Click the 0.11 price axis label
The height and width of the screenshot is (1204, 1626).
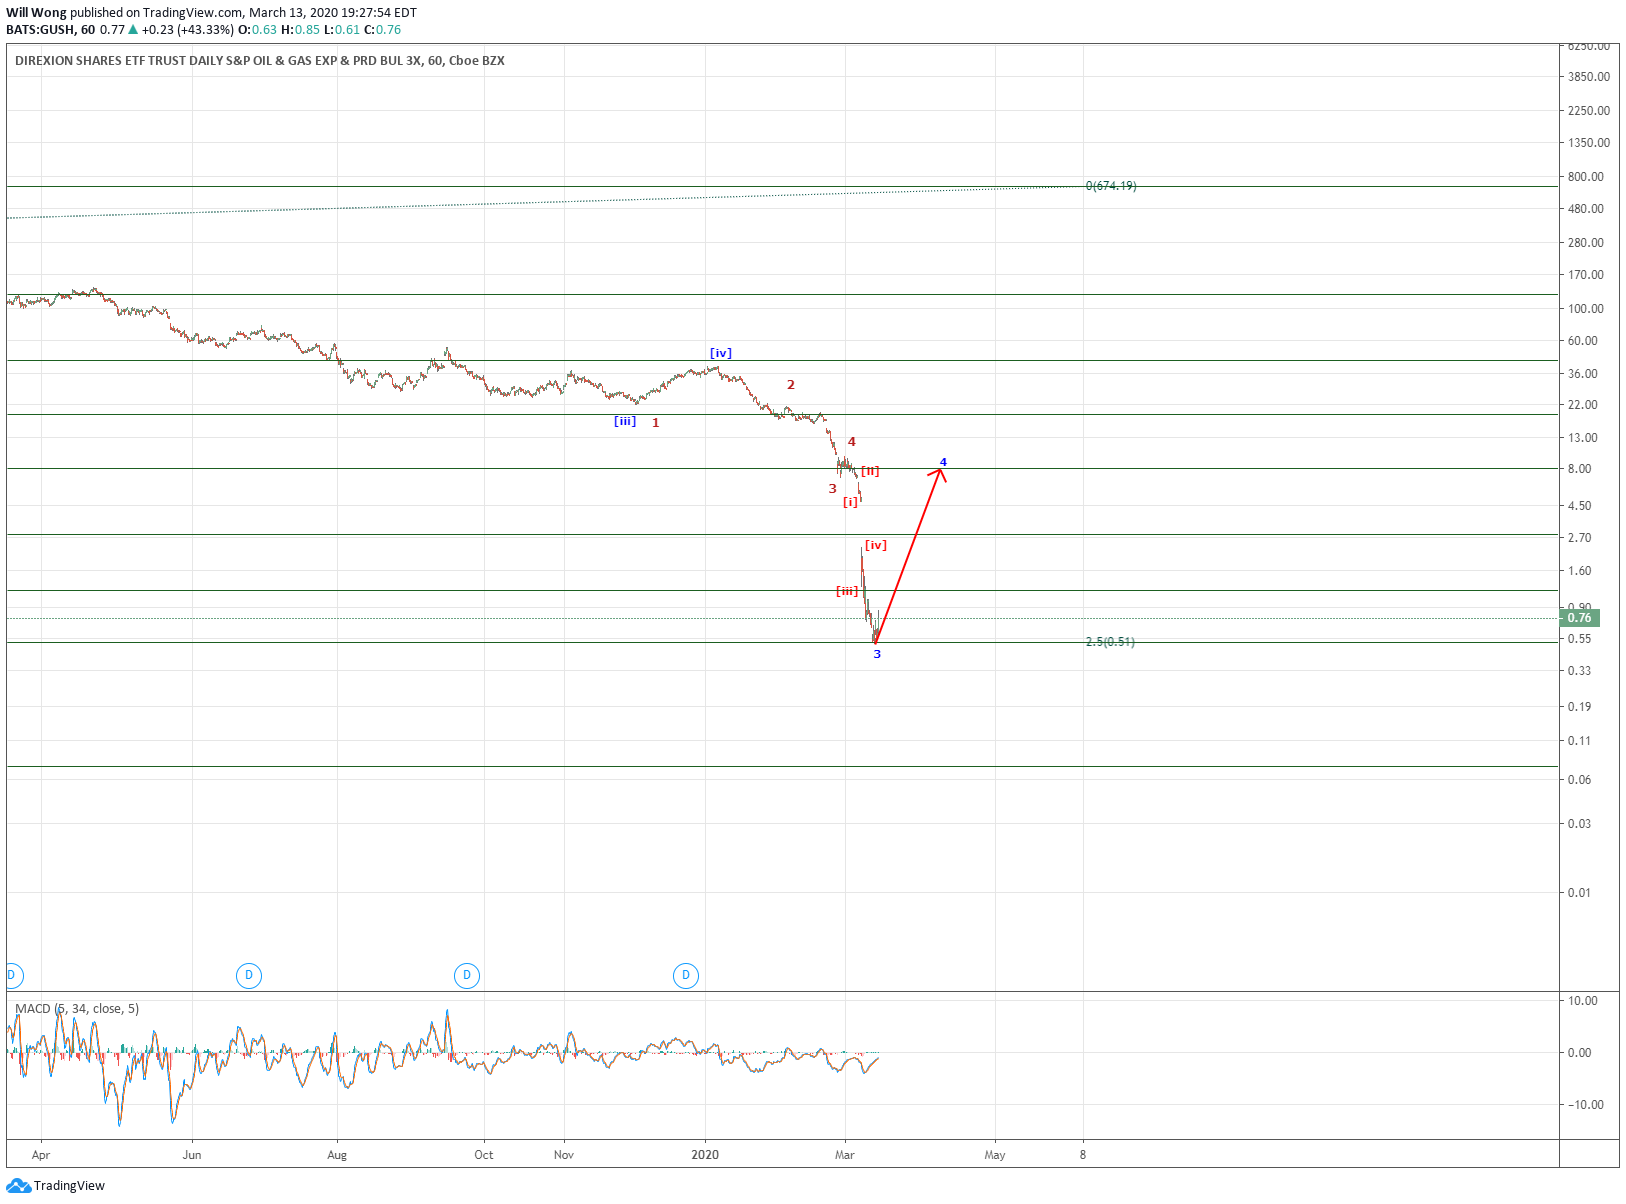pyautogui.click(x=1580, y=741)
